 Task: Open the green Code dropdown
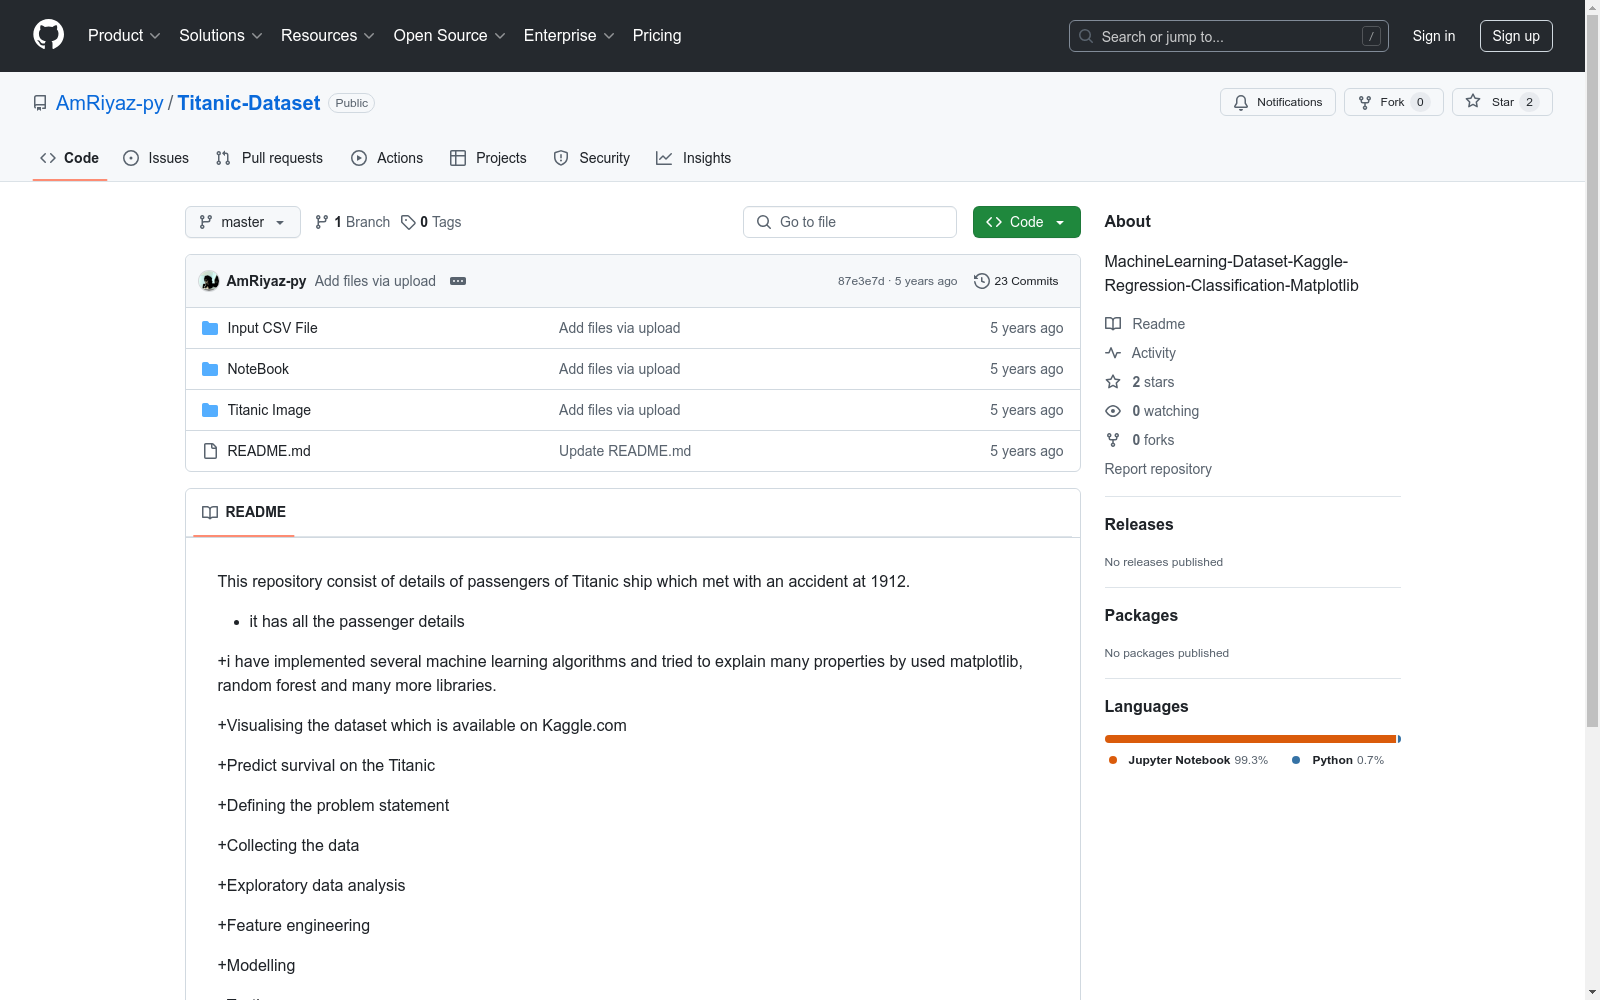pyautogui.click(x=1026, y=222)
